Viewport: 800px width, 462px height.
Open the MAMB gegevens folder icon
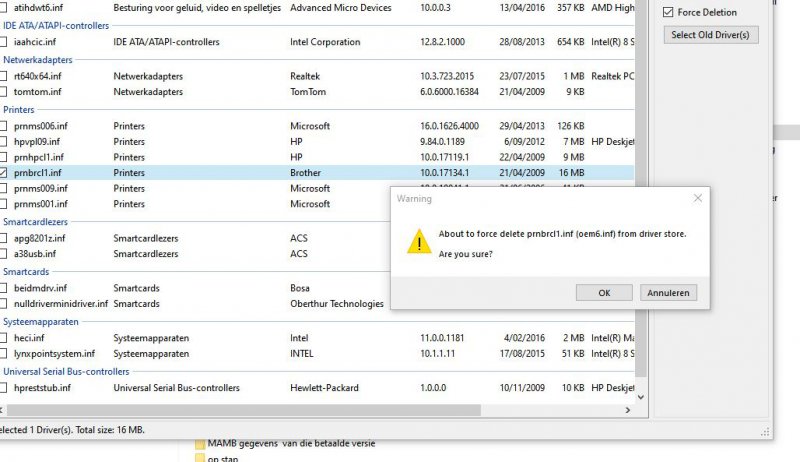coord(200,443)
